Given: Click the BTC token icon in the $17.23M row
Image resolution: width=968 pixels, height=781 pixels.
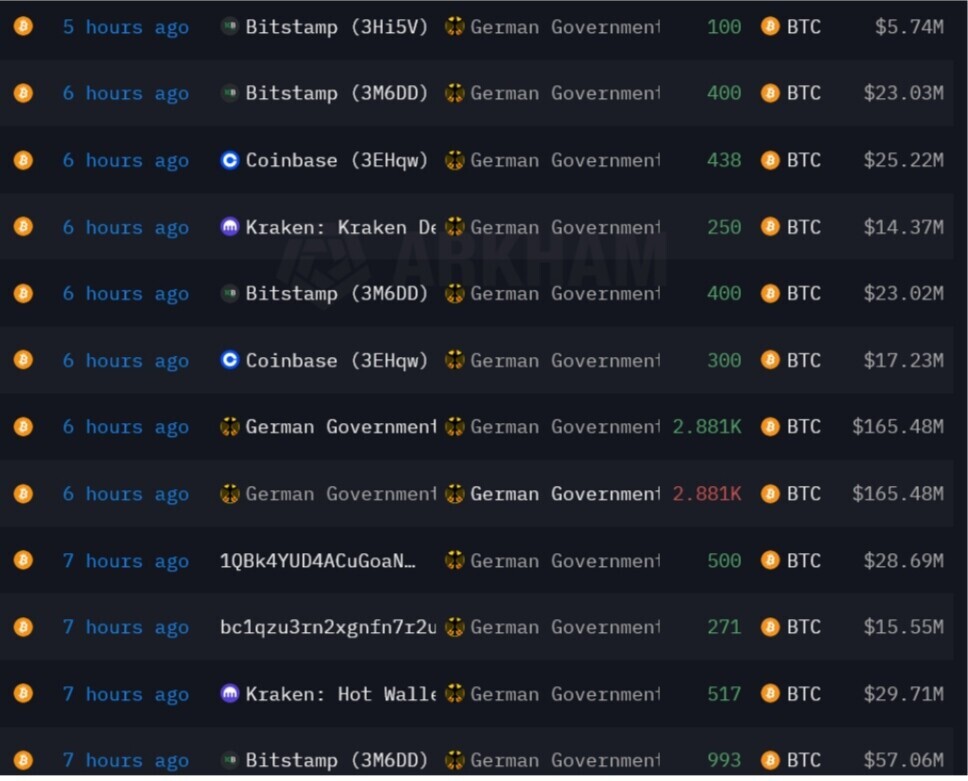Looking at the screenshot, I should coord(770,360).
